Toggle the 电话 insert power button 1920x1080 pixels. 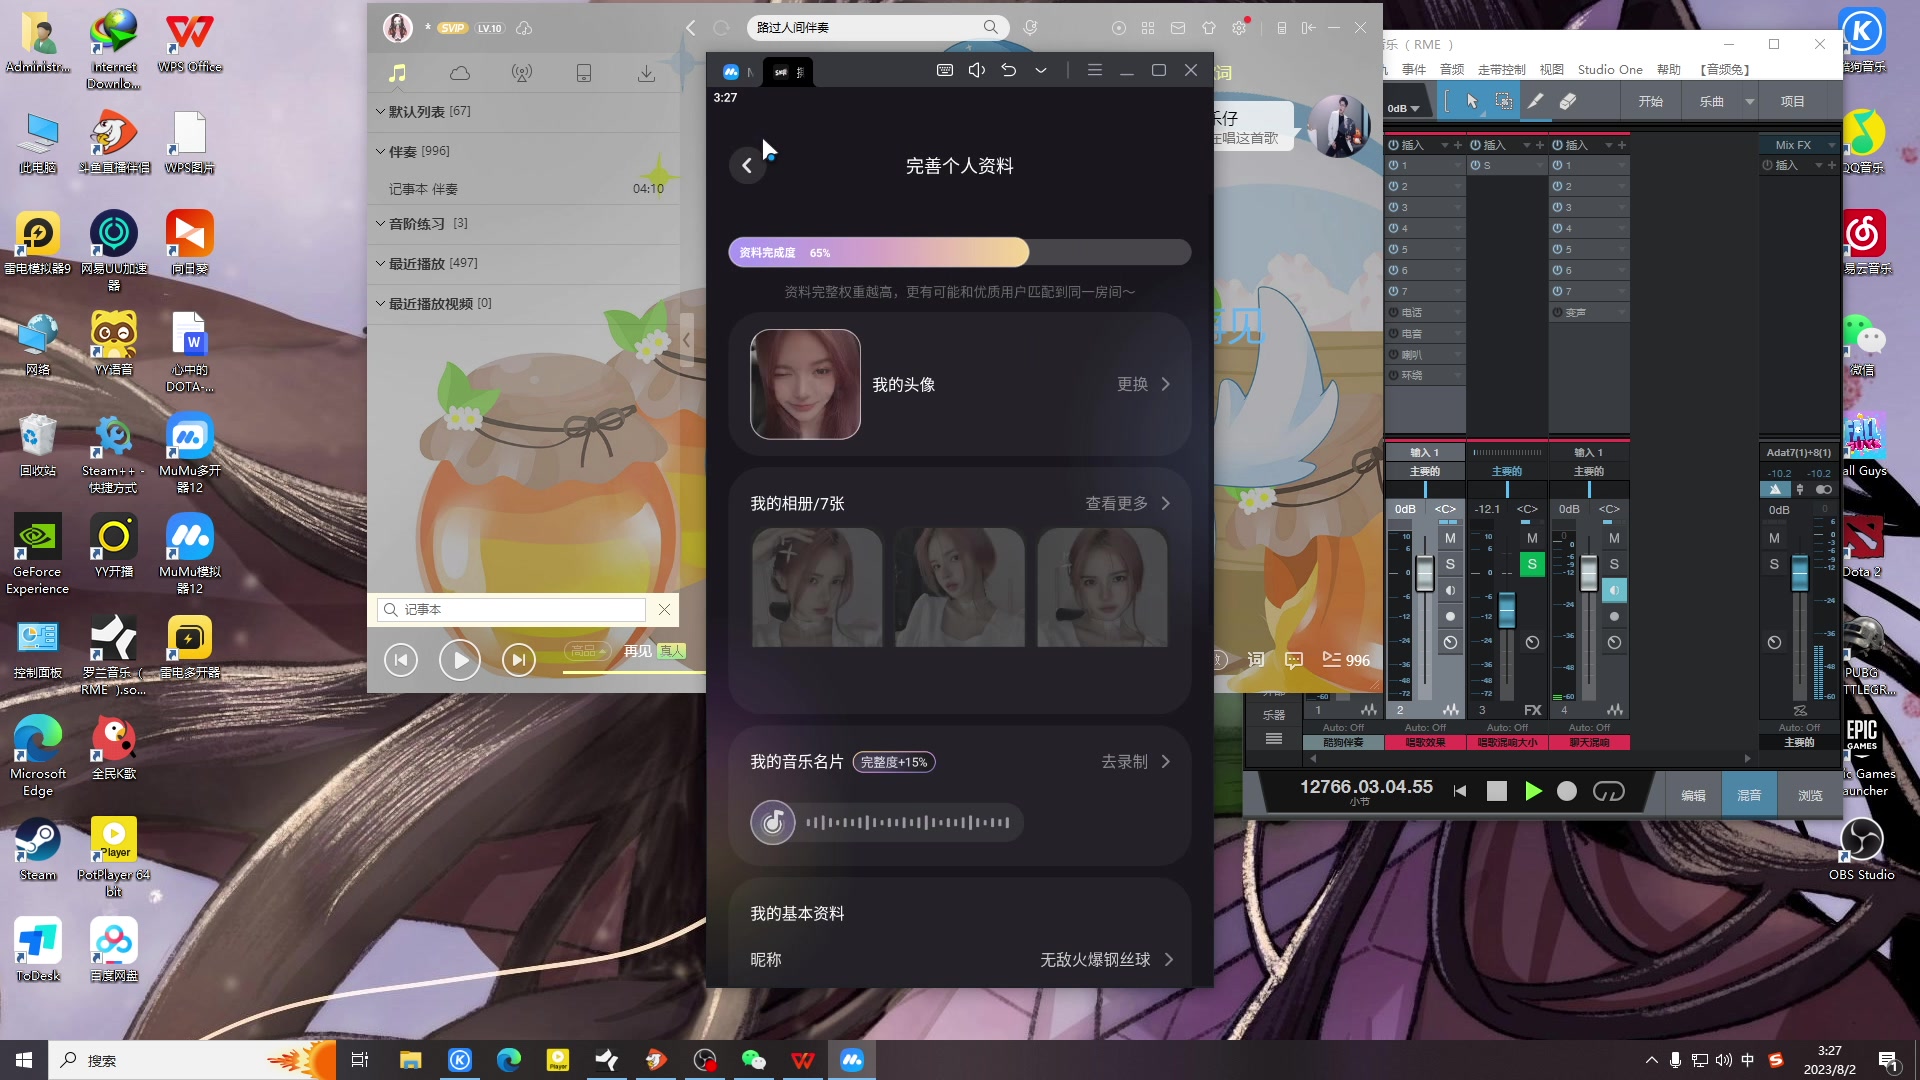[1394, 312]
